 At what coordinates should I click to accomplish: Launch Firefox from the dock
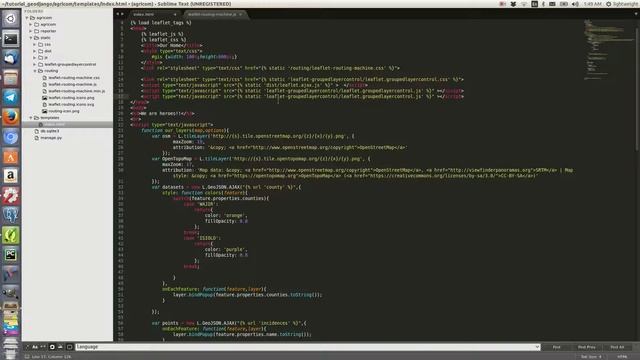11,117
